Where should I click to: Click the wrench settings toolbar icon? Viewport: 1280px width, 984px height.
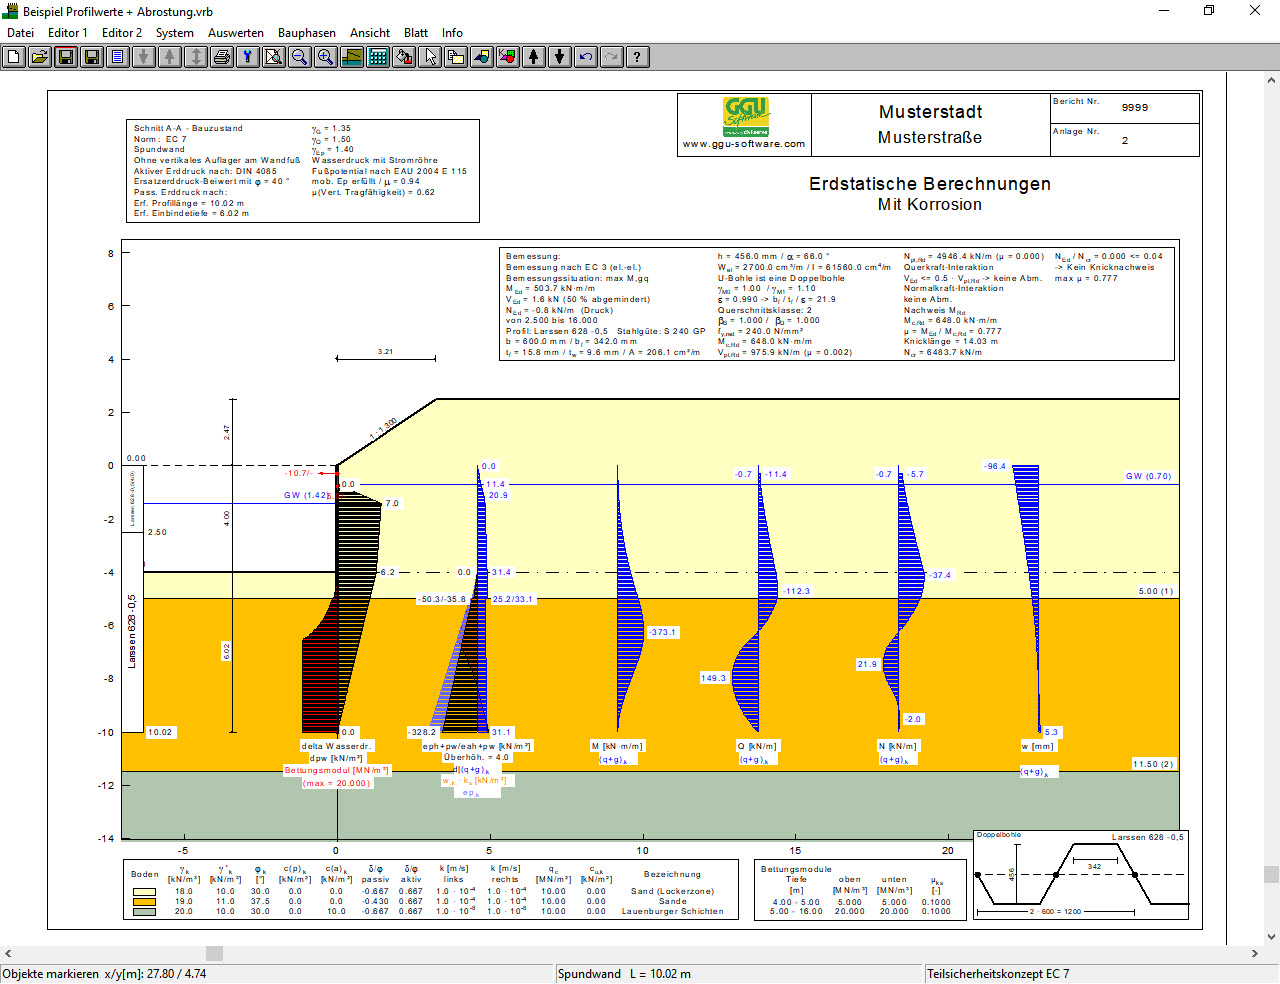click(x=248, y=57)
